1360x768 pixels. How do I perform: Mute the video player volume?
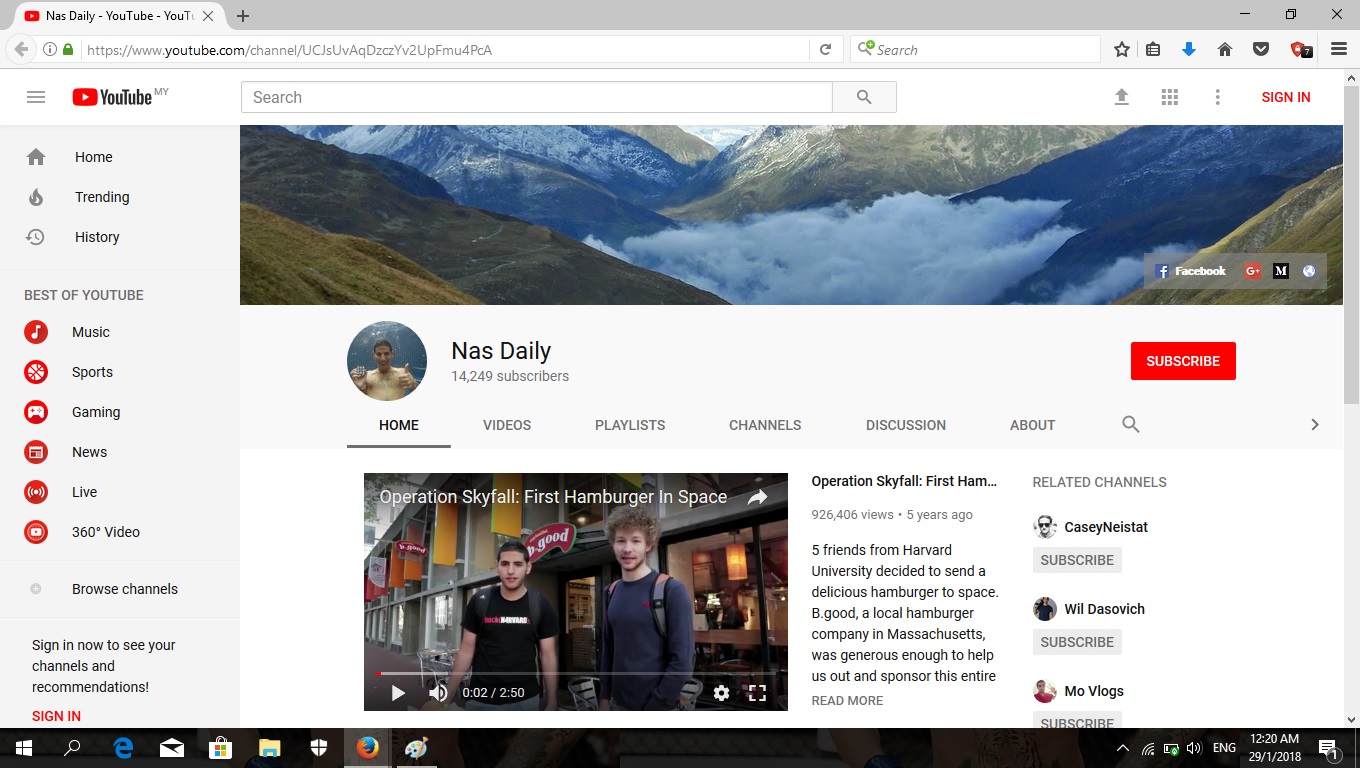pos(438,692)
